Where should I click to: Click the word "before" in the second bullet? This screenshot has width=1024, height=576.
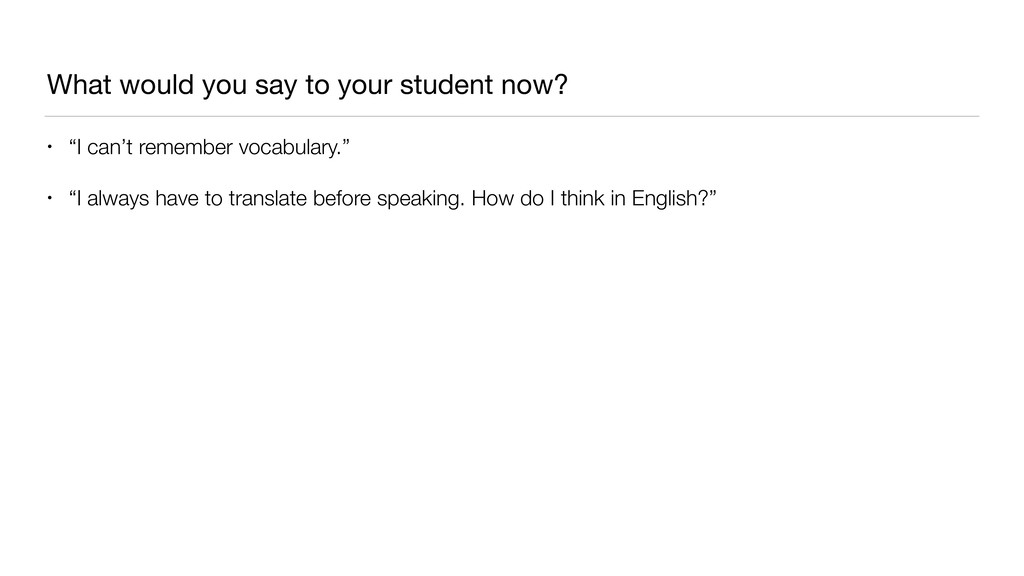pos(342,198)
